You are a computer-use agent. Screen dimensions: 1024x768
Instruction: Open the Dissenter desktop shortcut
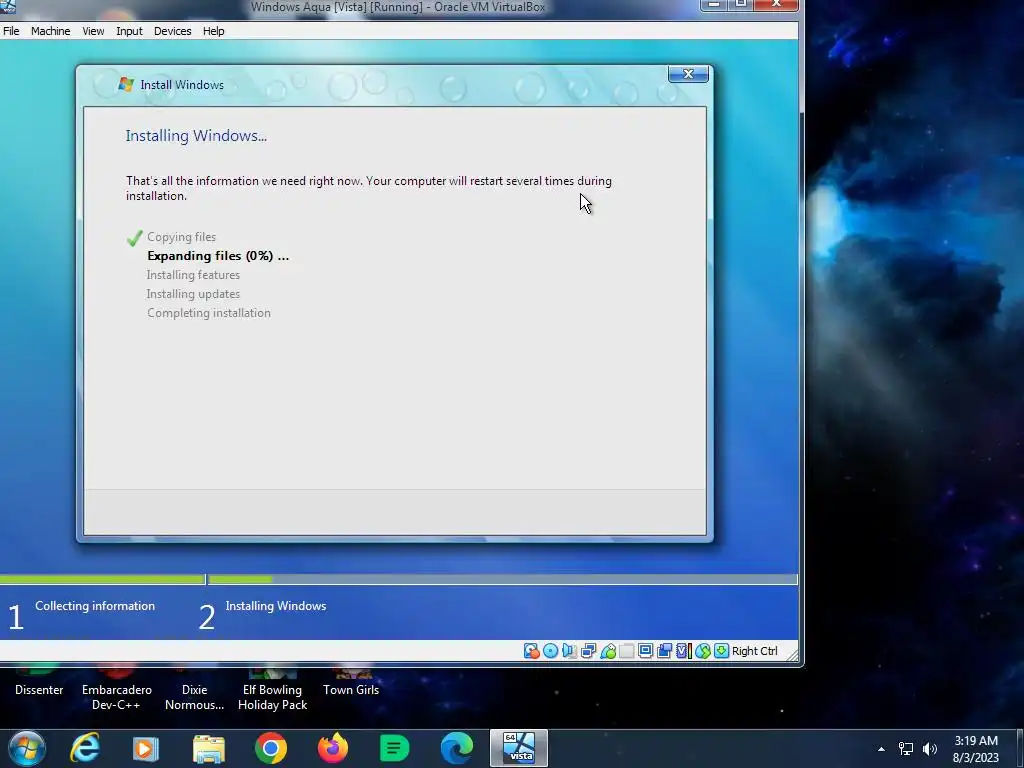pos(39,684)
